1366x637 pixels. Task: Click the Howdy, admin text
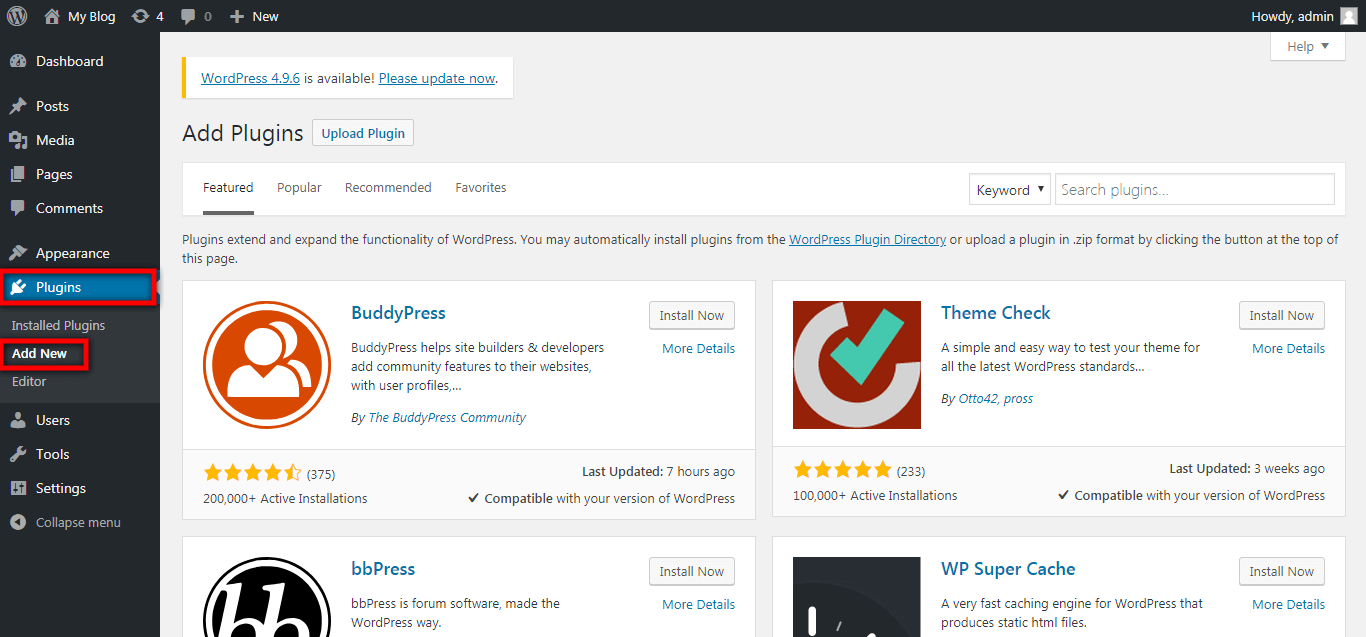pos(1292,16)
